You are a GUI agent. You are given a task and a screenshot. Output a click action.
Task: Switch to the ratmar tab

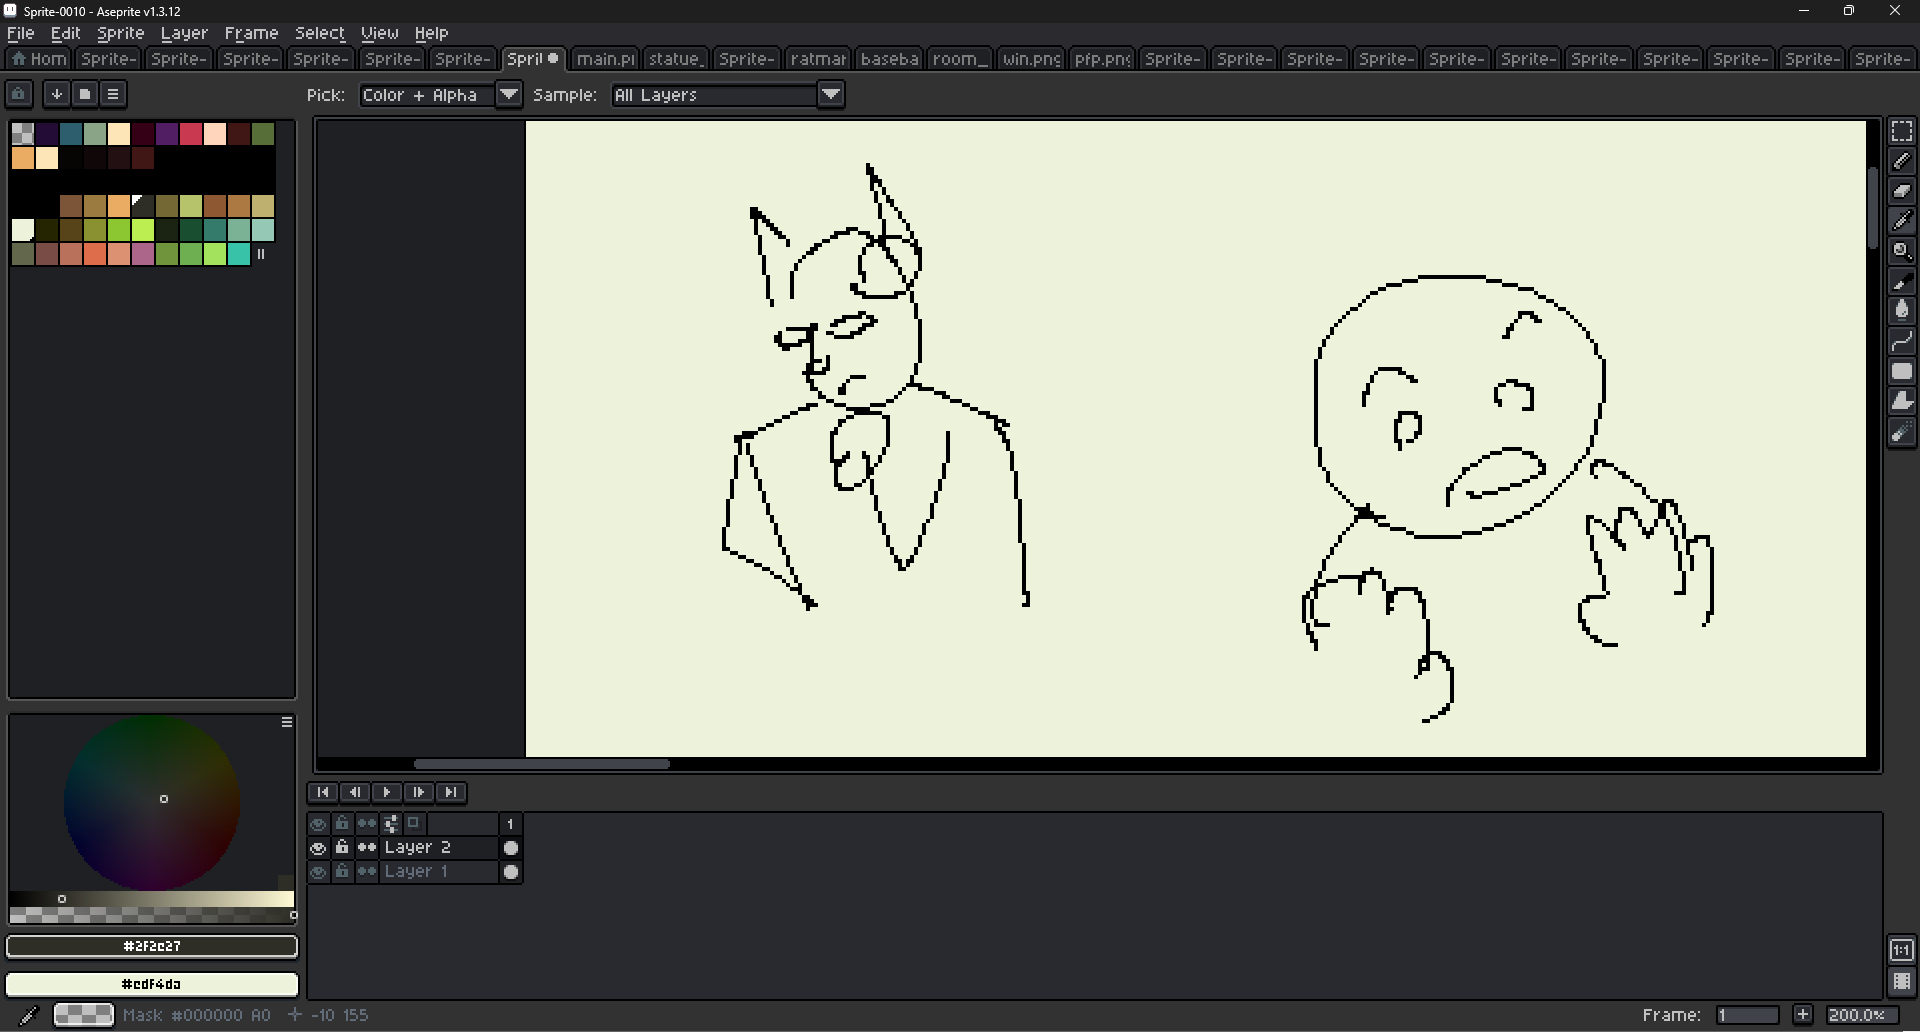818,59
